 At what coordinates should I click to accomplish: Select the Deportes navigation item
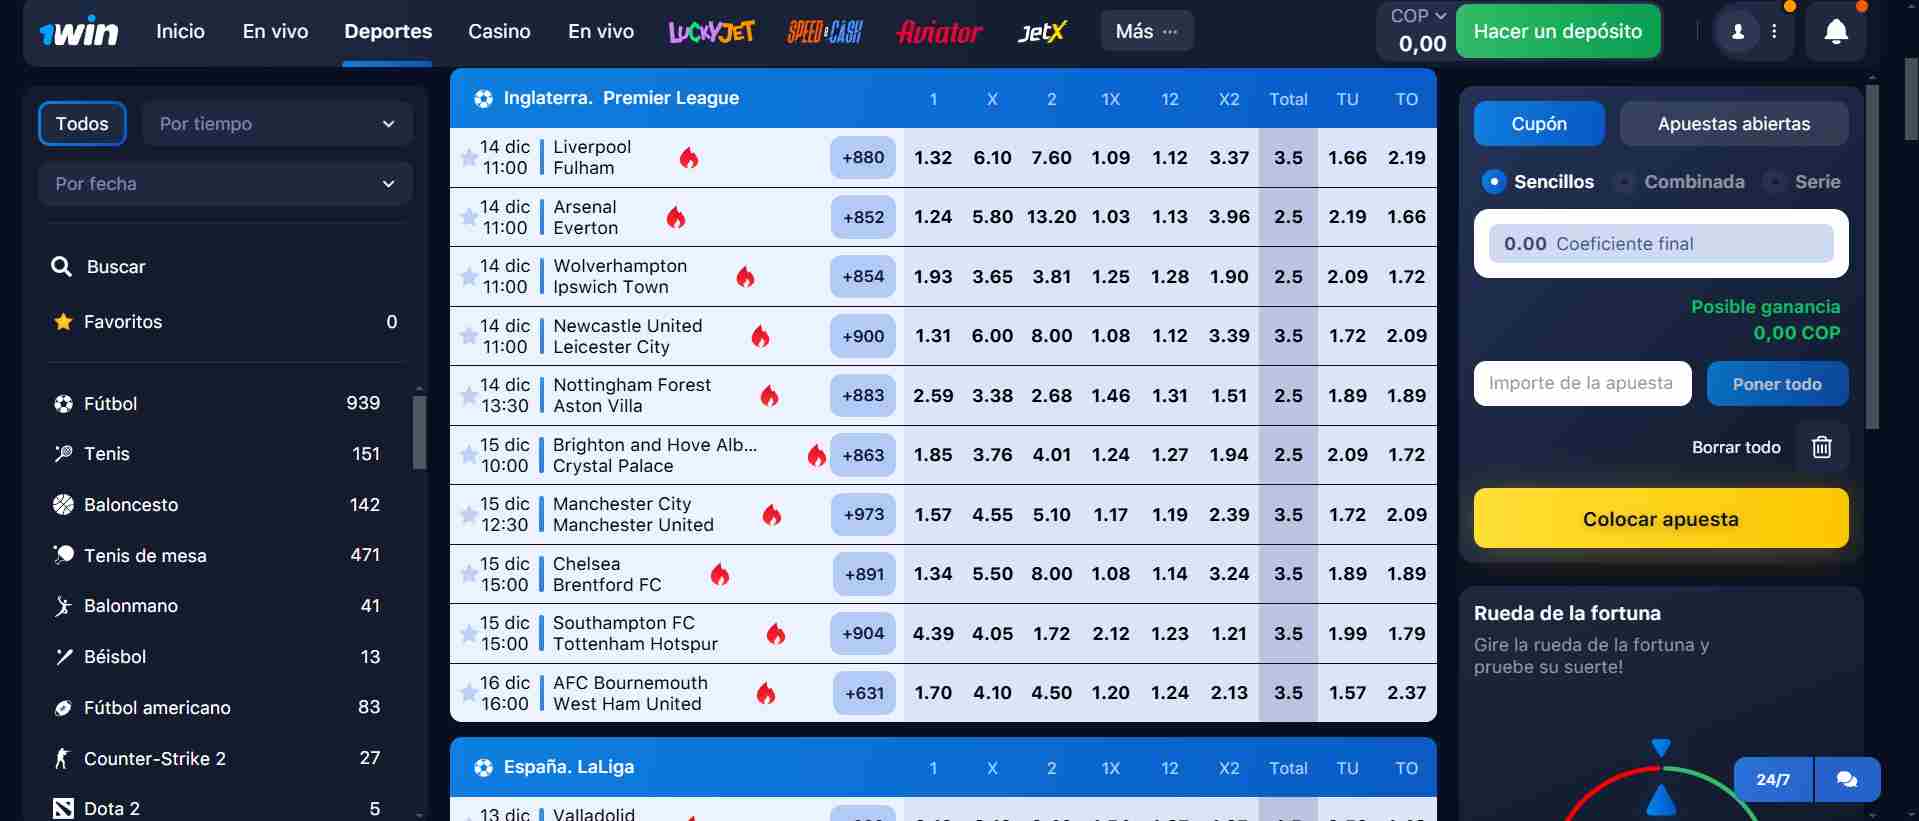(x=388, y=32)
